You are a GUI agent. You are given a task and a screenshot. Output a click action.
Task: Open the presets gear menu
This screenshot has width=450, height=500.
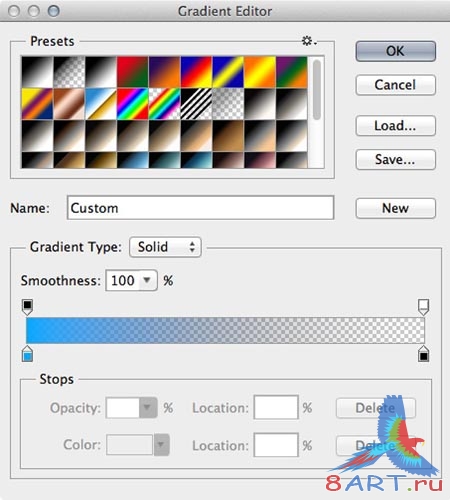coord(309,41)
